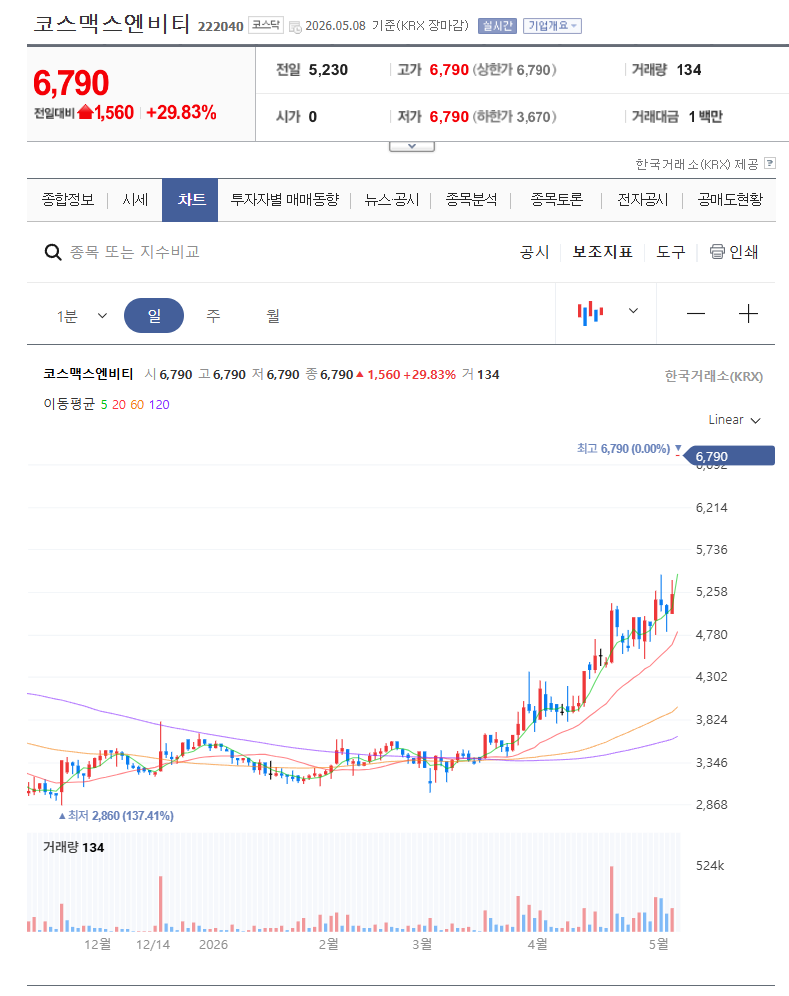Select the 일 daily period toggle
Screen dimensions: 789x996
pos(154,316)
